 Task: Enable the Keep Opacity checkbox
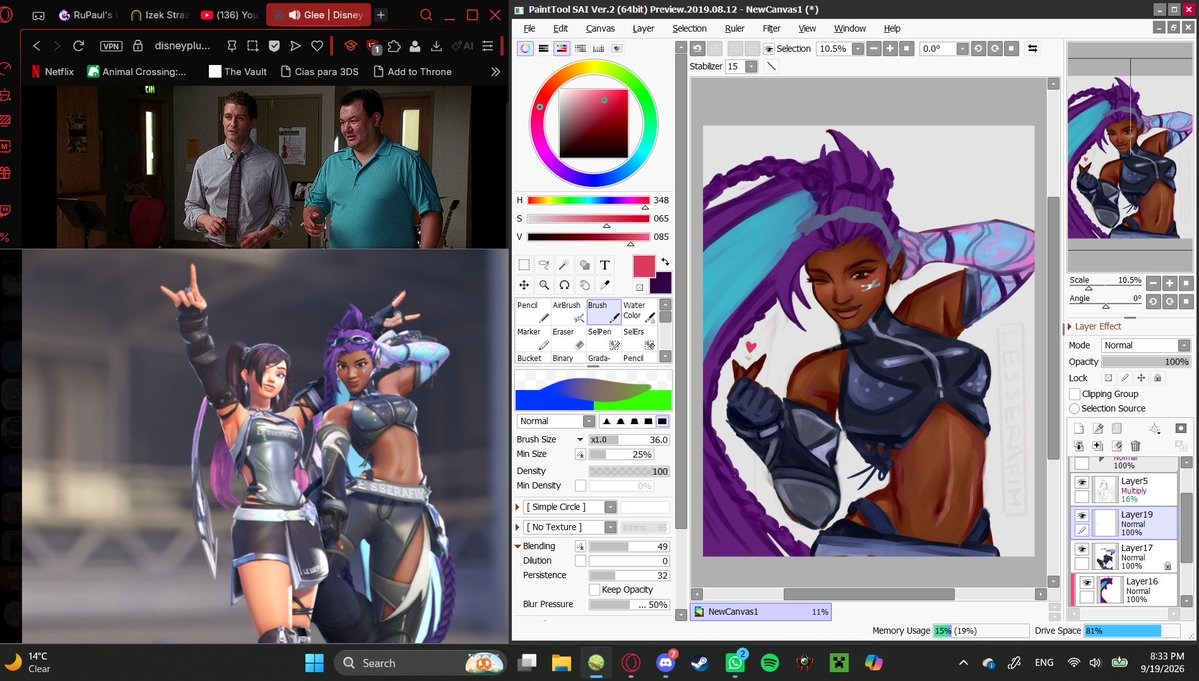[x=594, y=589]
